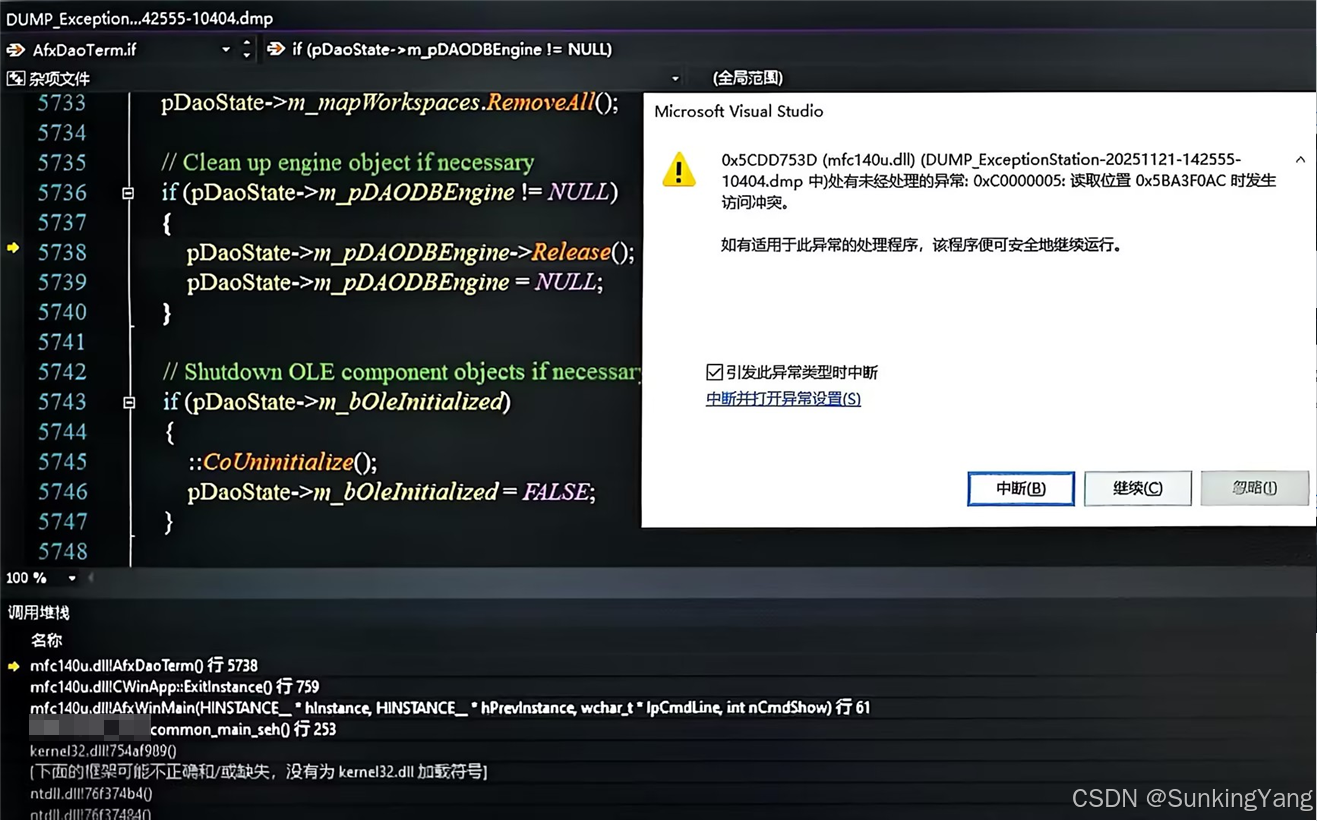This screenshot has height=821, width=1317.
Task: Follow the 中断并打开异常设置 link
Action: 783,398
